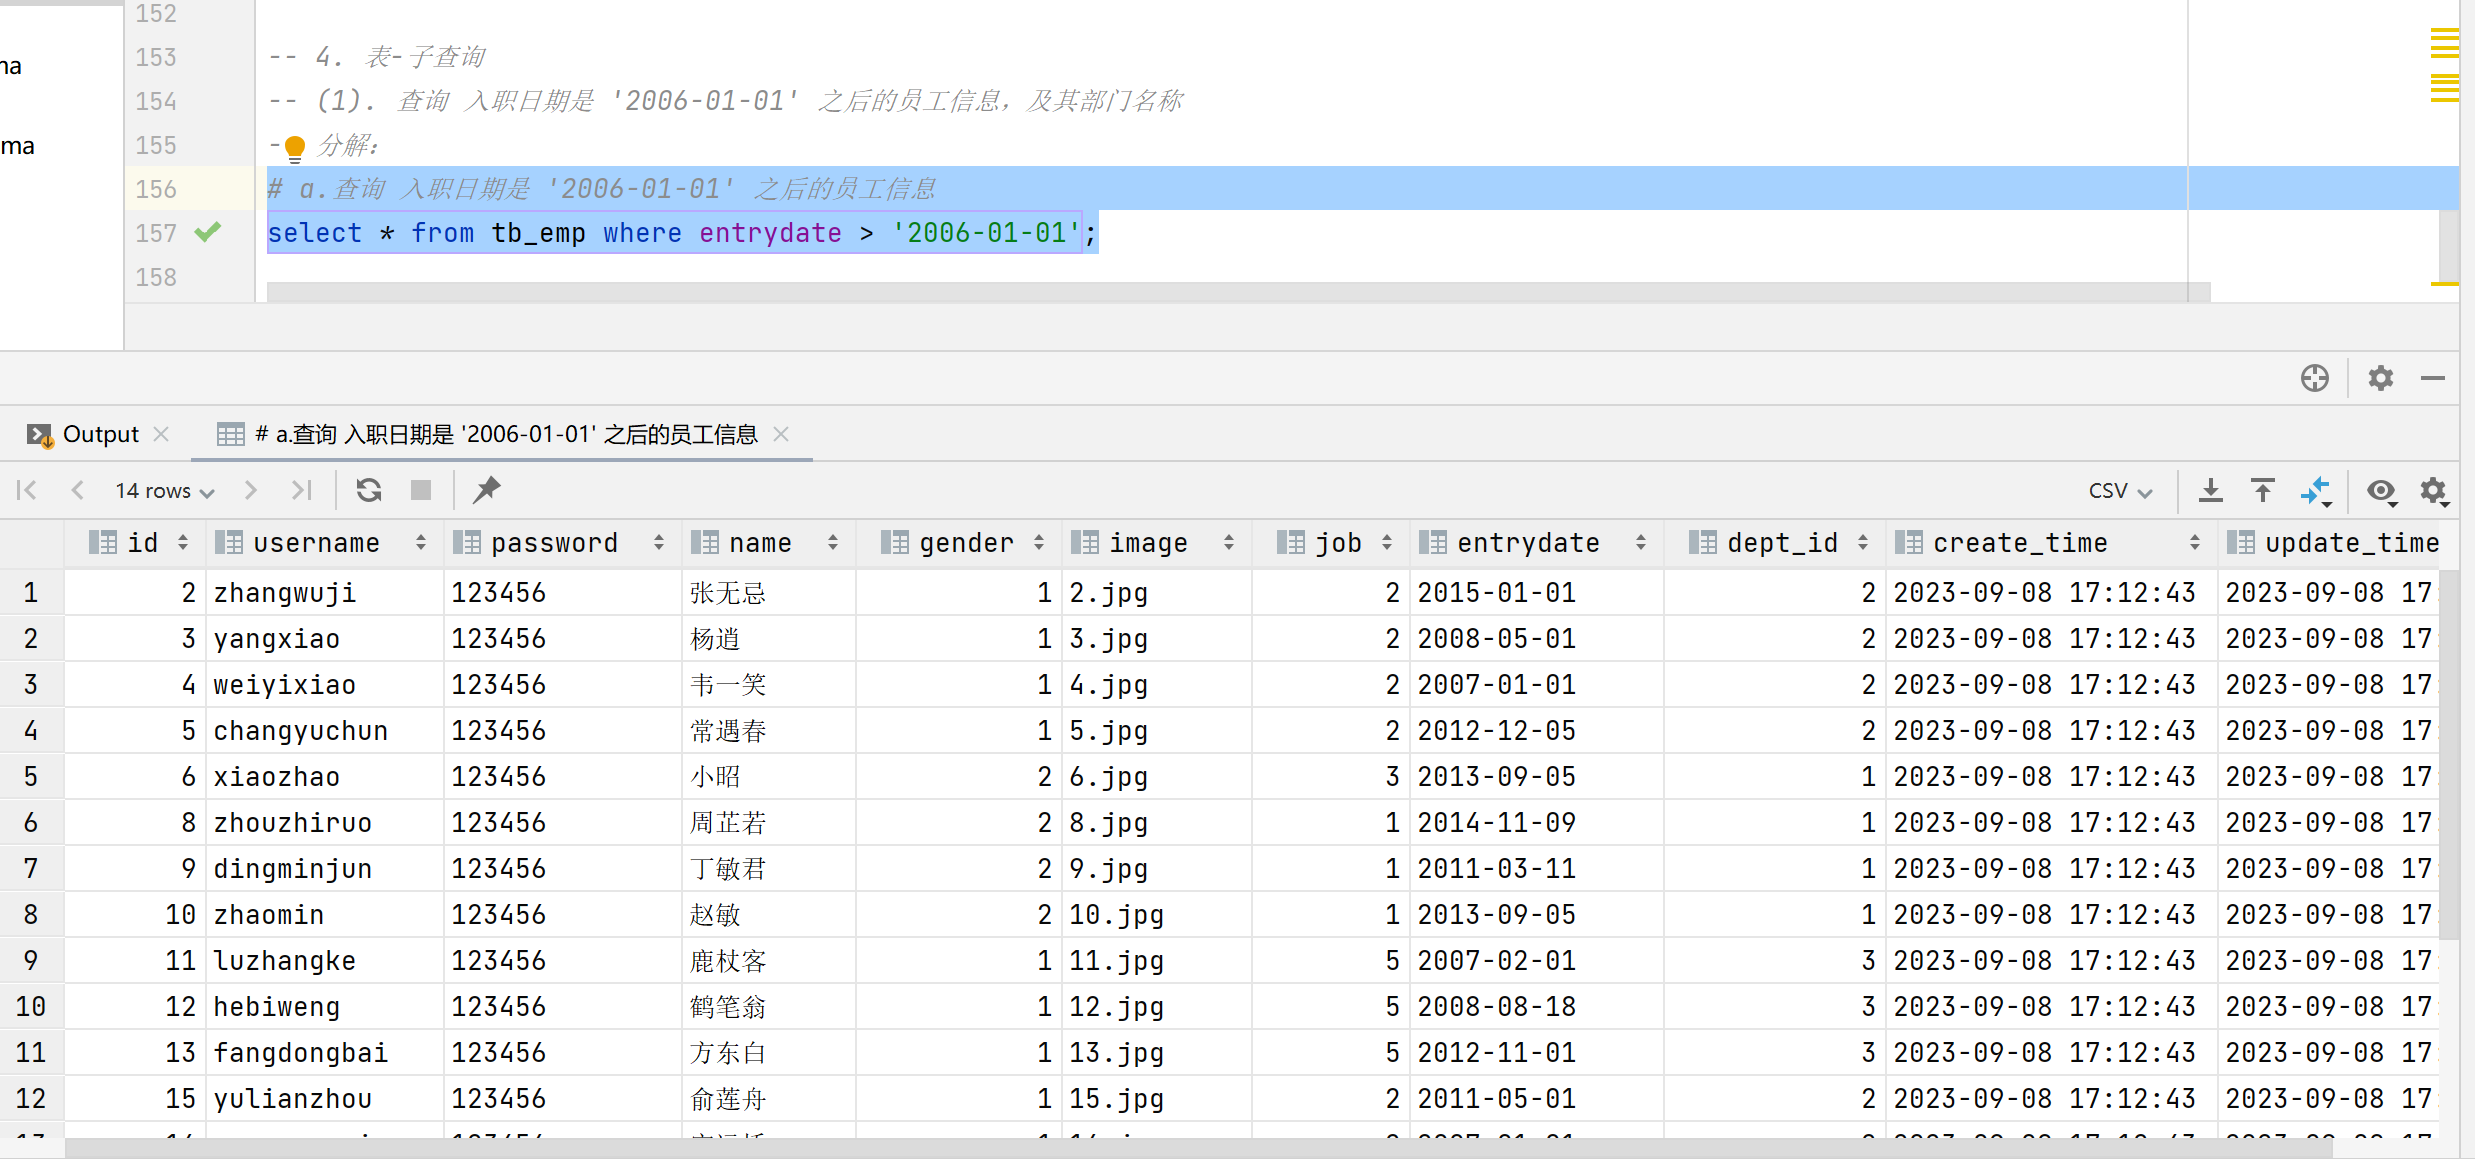2475x1159 pixels.
Task: Select name cell 赵敏
Action: [768, 914]
